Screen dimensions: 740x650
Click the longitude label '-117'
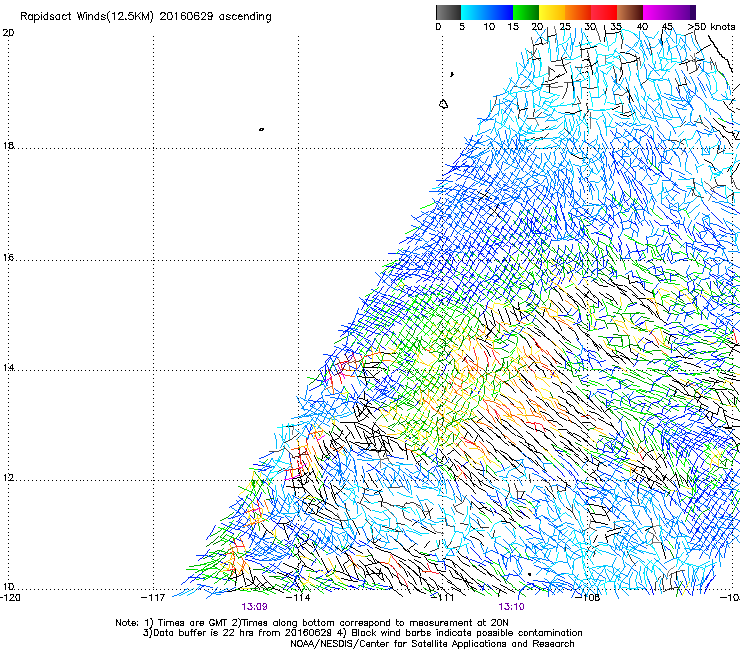click(x=153, y=598)
